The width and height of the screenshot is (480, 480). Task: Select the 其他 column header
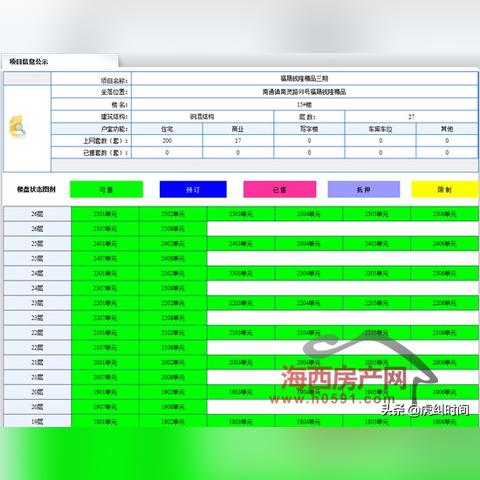447,129
